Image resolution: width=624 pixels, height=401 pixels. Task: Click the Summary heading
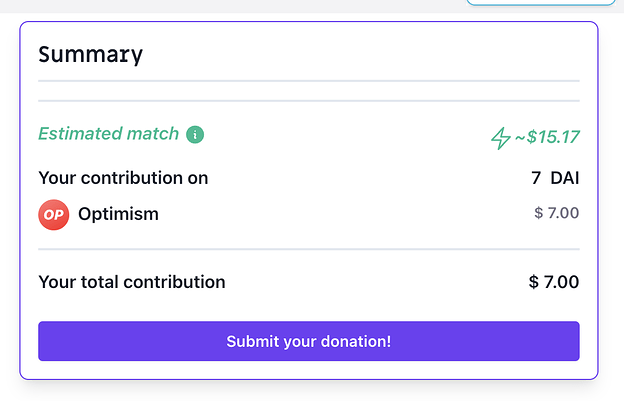pyautogui.click(x=90, y=55)
